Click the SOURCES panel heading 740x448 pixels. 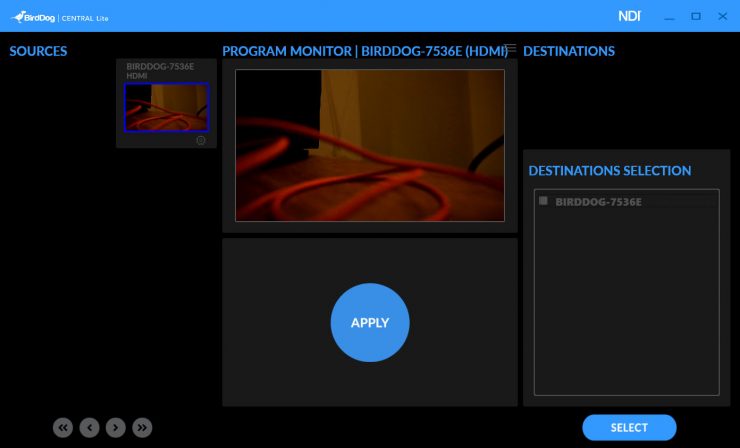pos(38,51)
